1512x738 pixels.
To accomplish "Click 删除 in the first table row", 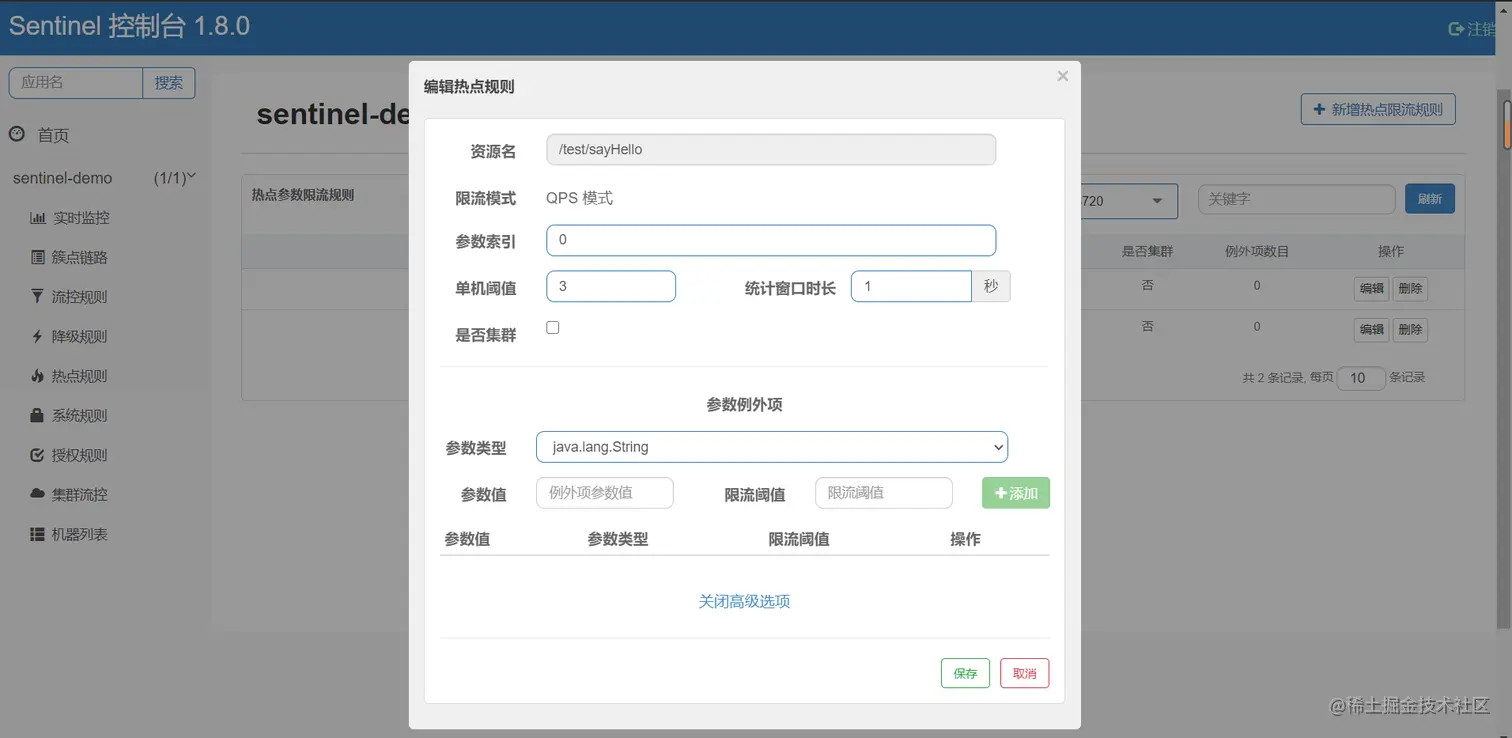I will pos(1410,289).
